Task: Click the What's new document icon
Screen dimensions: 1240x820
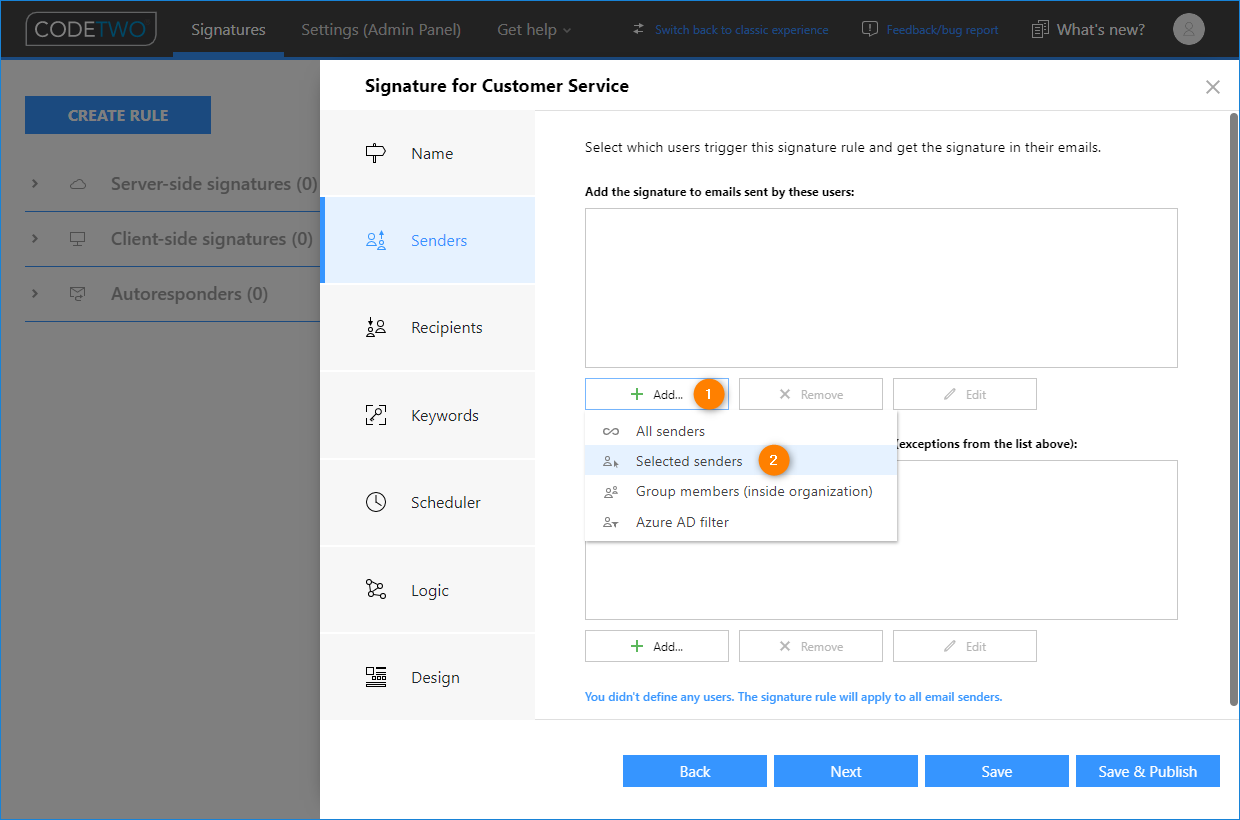Action: [x=1041, y=29]
